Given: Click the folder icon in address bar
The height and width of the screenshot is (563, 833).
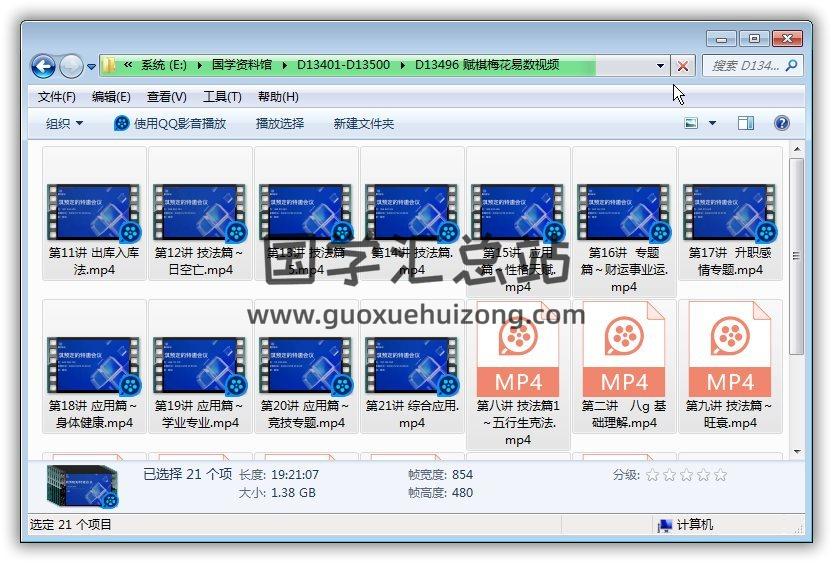Looking at the screenshot, I should point(108,65).
